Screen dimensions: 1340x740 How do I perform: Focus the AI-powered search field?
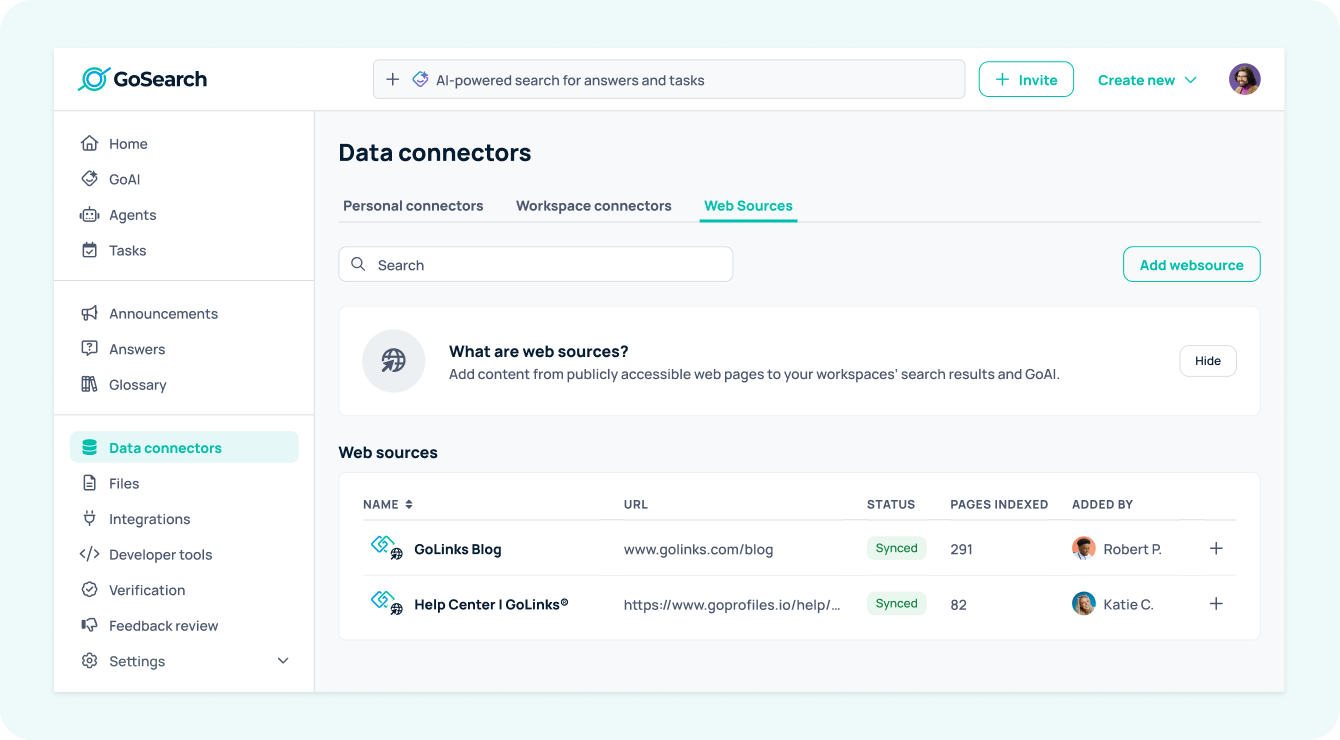click(669, 79)
